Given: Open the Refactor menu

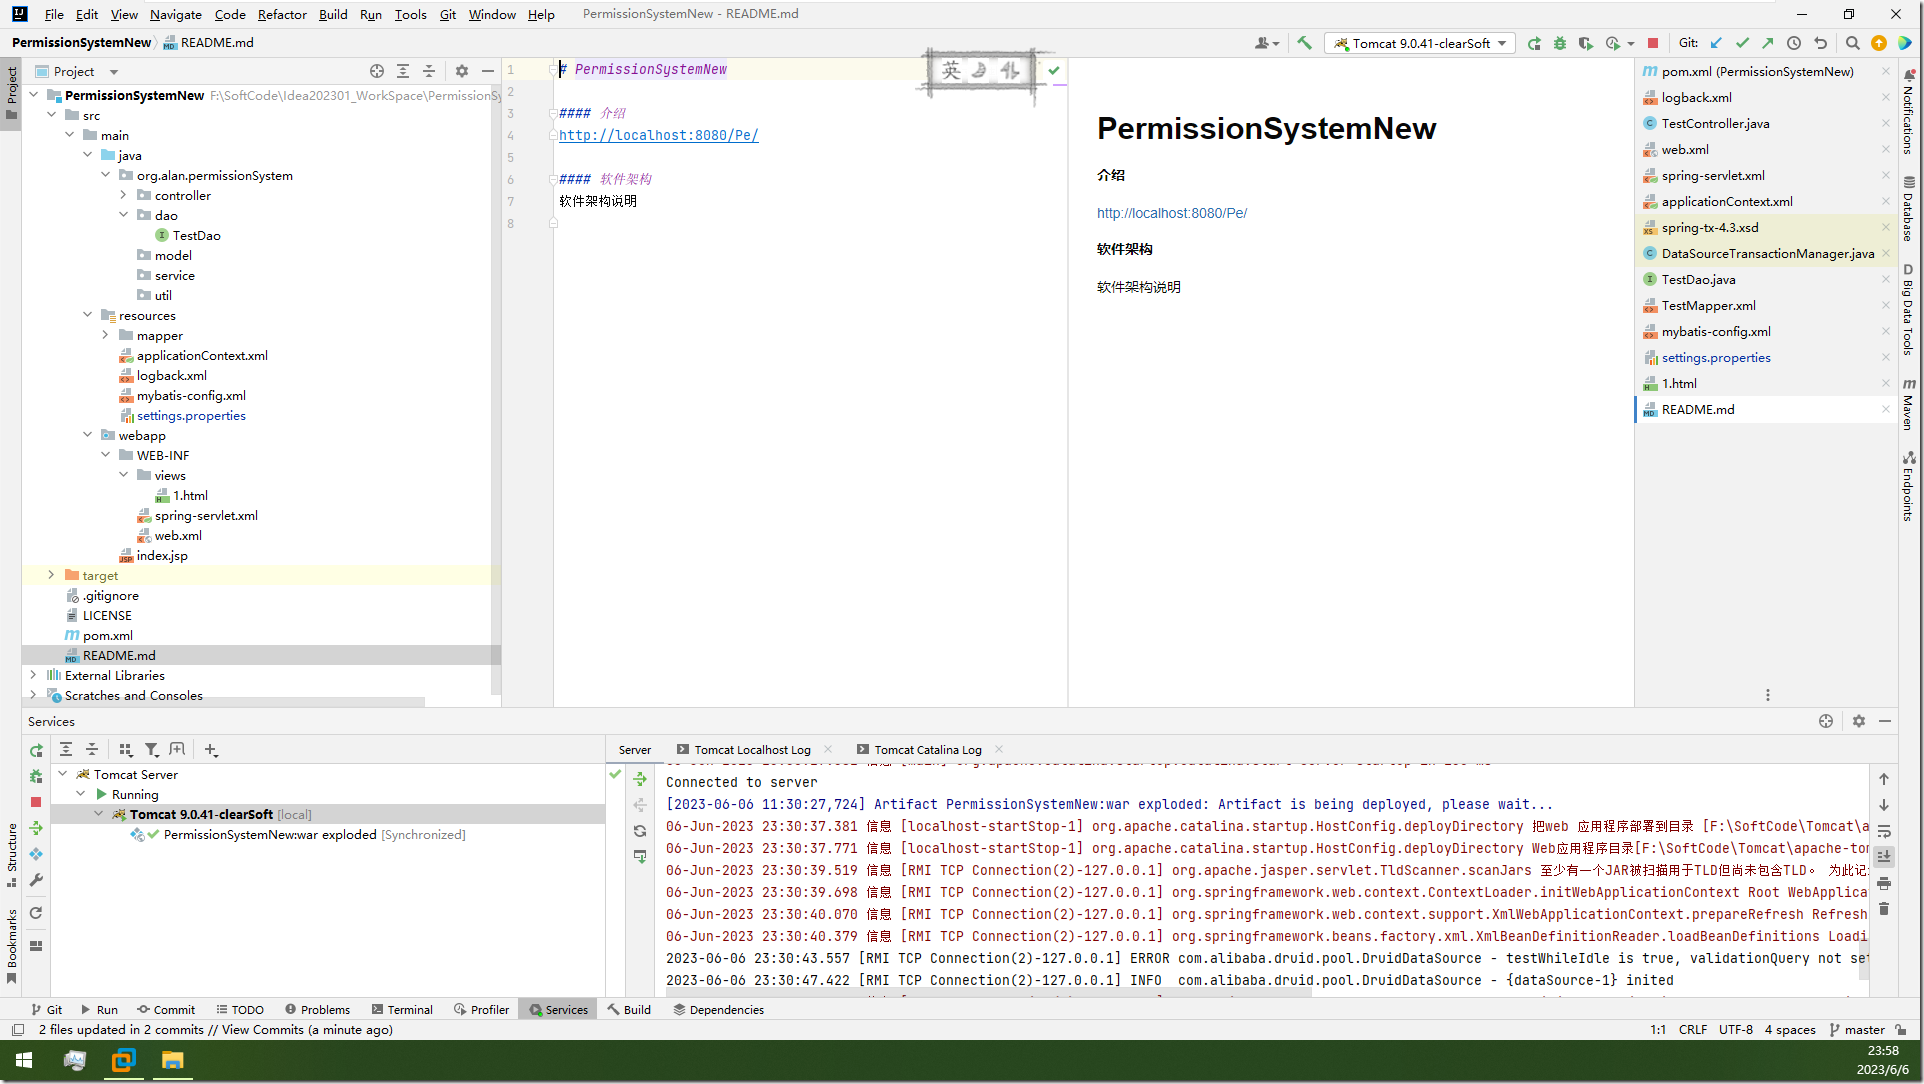Looking at the screenshot, I should [282, 14].
